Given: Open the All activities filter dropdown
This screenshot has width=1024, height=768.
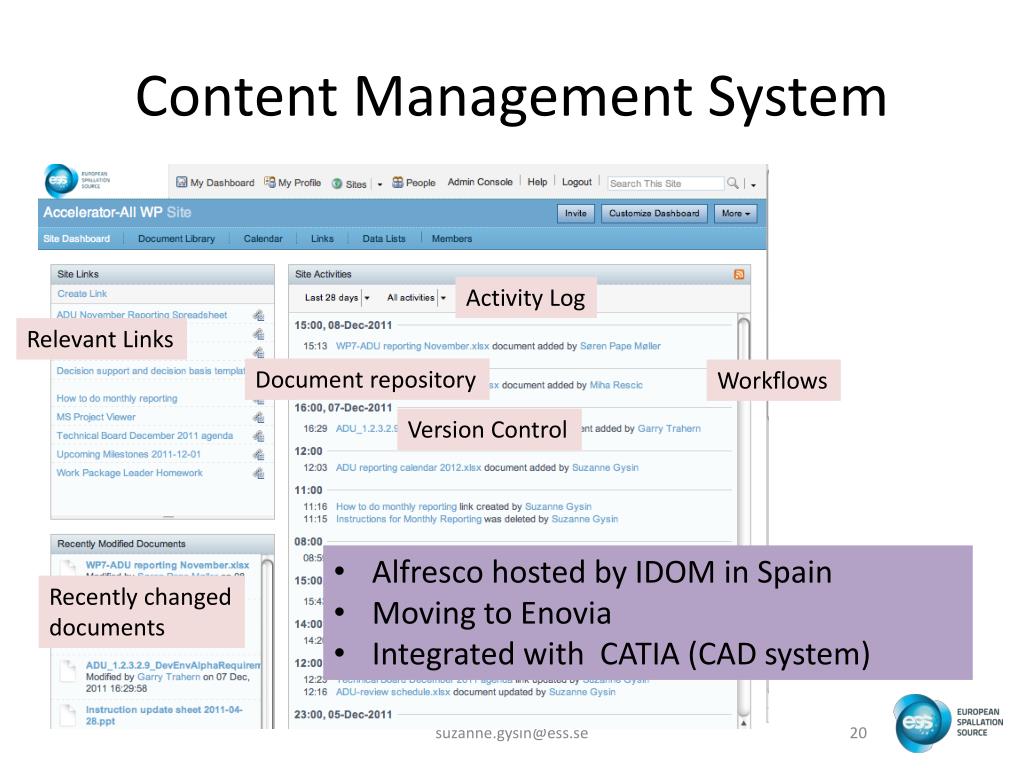Looking at the screenshot, I should point(416,298).
